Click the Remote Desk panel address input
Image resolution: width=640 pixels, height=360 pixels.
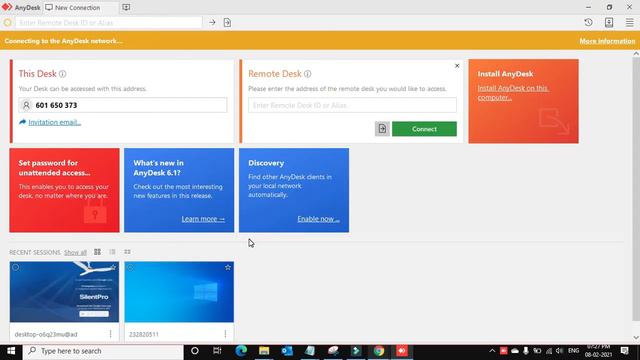click(x=352, y=105)
